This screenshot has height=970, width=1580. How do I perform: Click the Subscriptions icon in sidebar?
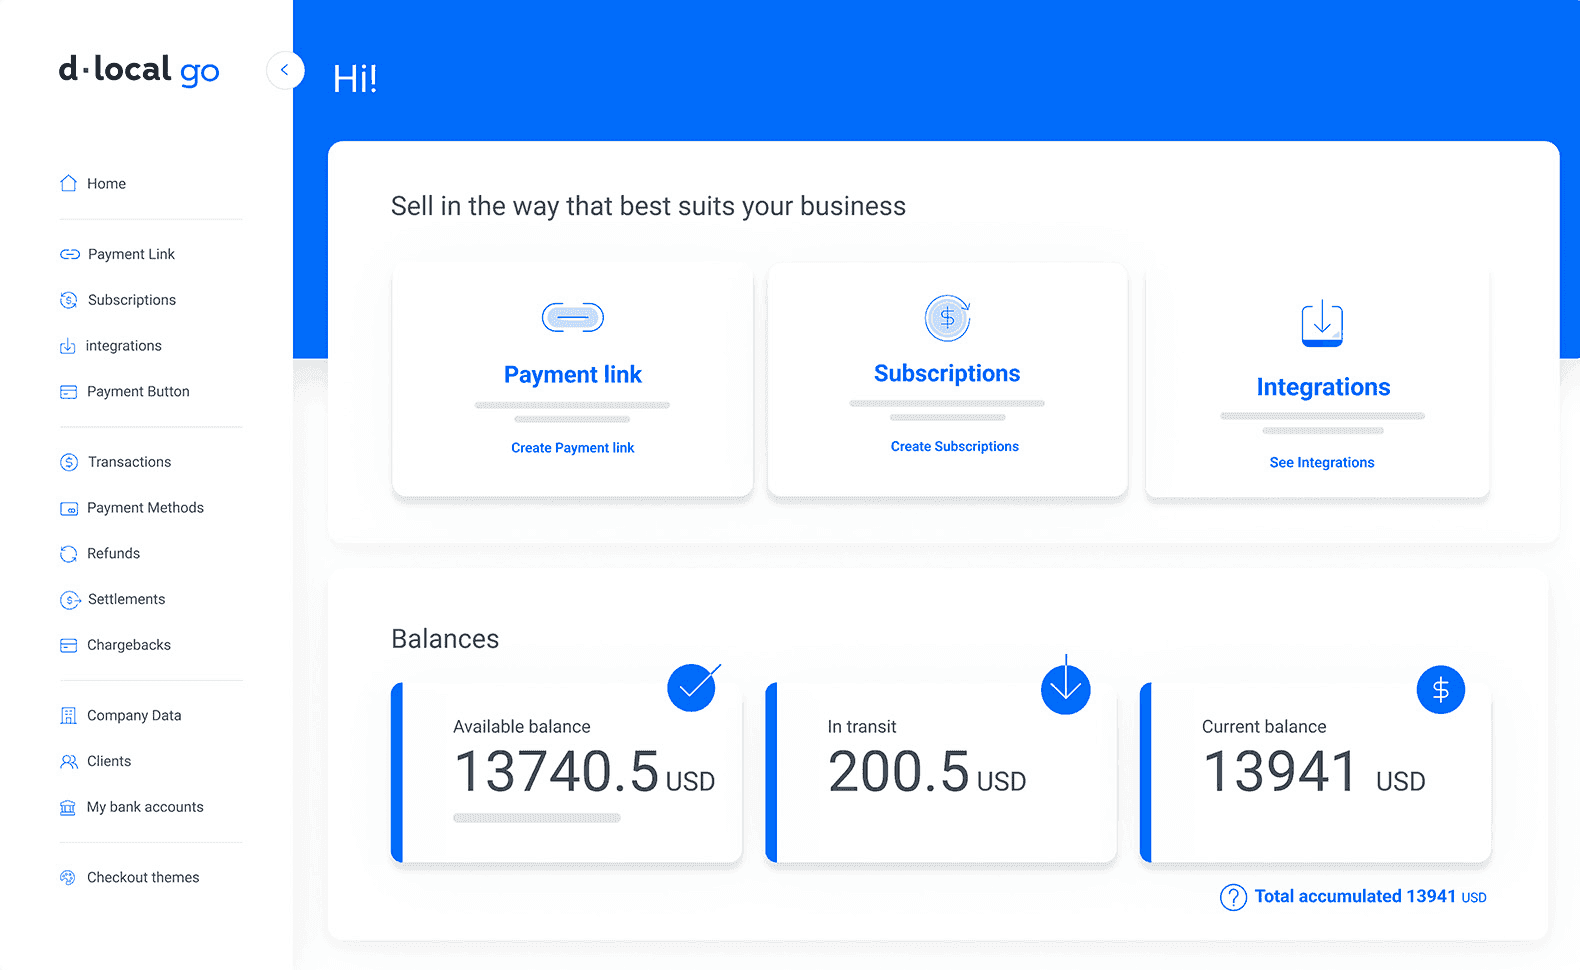point(68,300)
